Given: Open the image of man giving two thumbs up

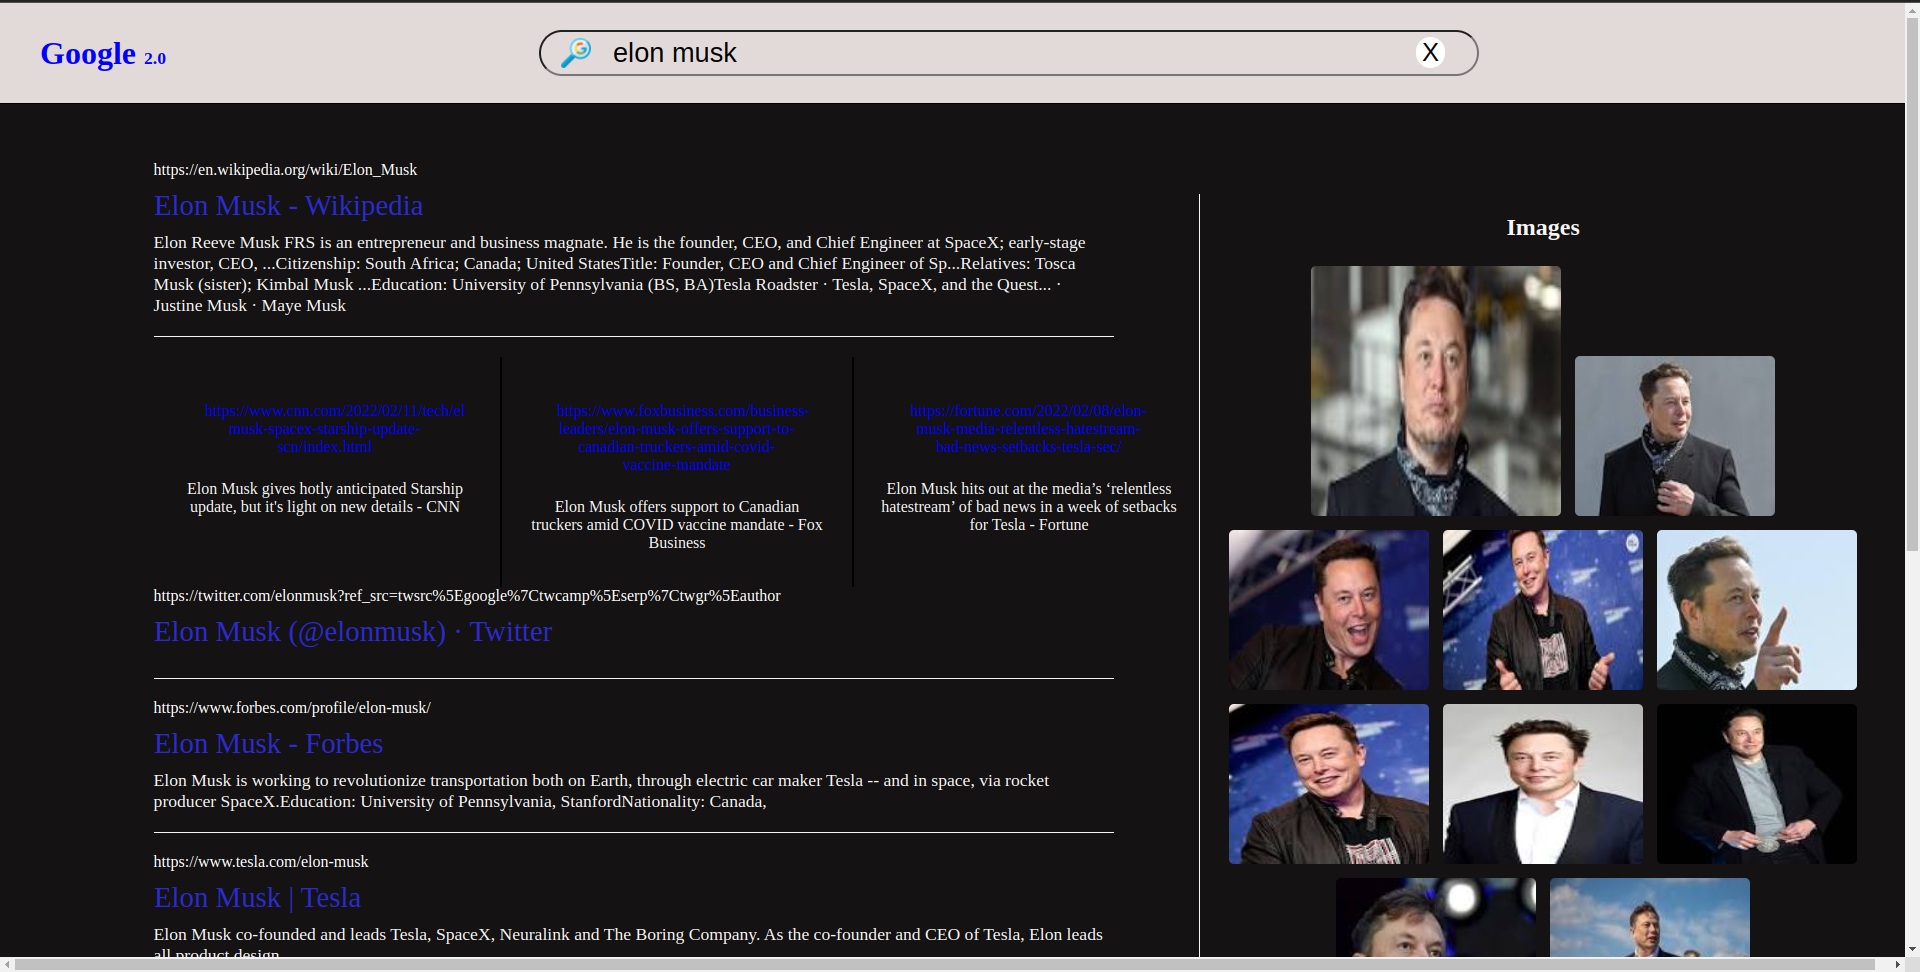Looking at the screenshot, I should [1543, 610].
